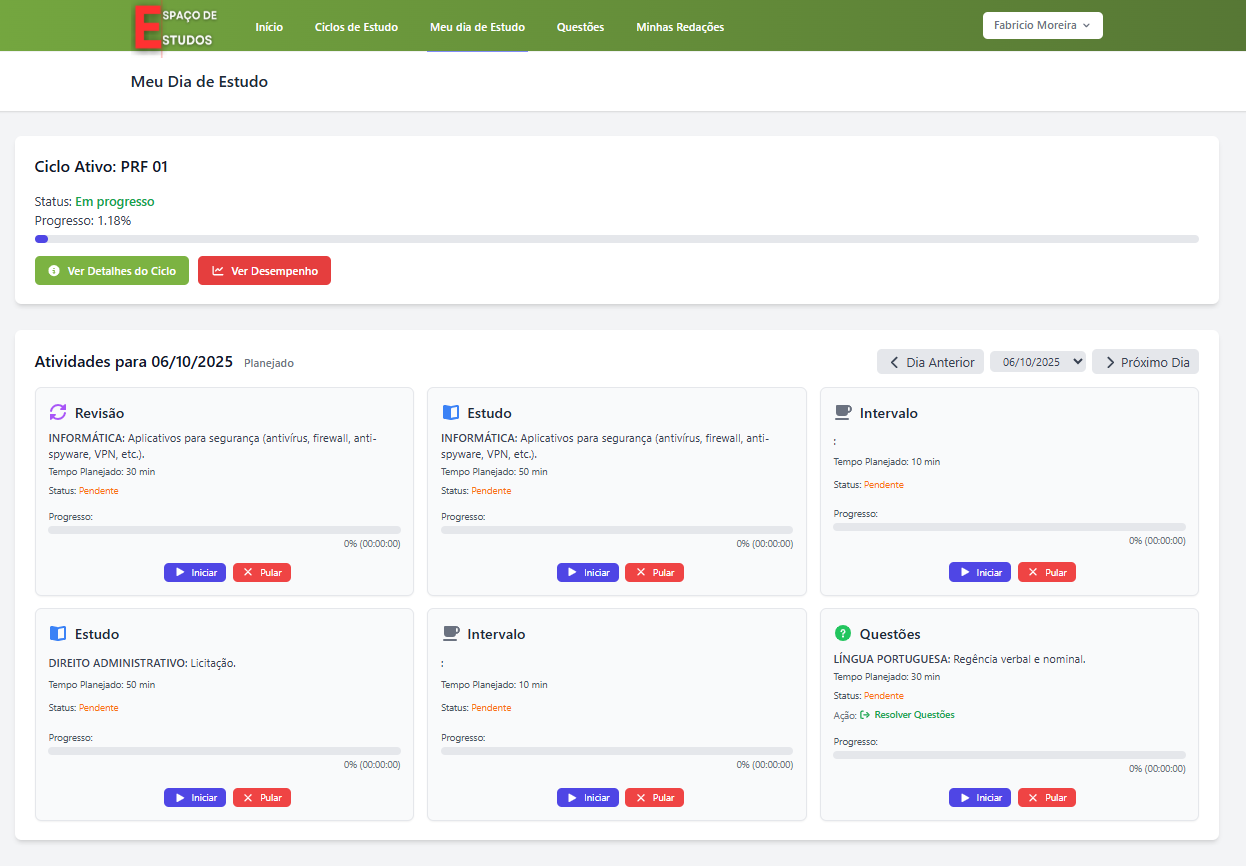Go to Próximo Dia

pos(1145,362)
